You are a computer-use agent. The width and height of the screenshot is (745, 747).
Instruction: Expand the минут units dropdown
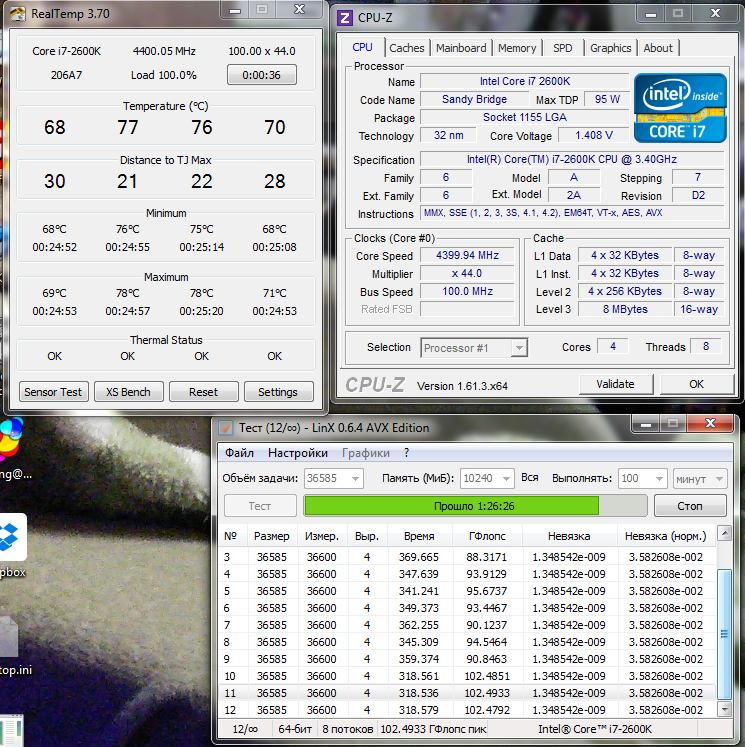coord(719,478)
